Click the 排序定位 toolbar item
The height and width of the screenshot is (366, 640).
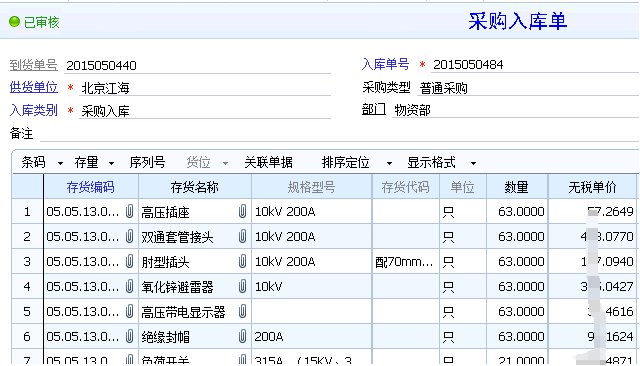click(345, 162)
